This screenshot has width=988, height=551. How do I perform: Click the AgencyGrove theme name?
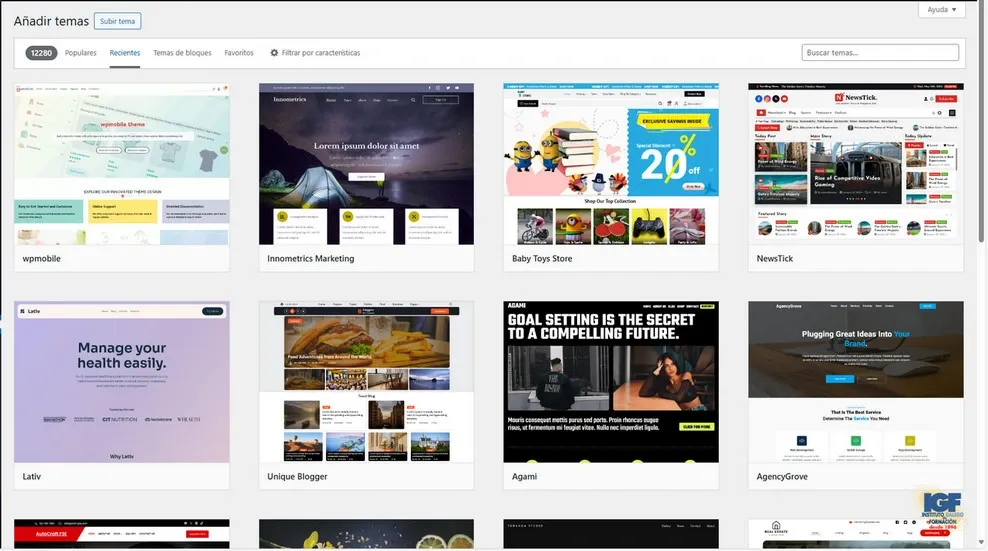(x=782, y=477)
